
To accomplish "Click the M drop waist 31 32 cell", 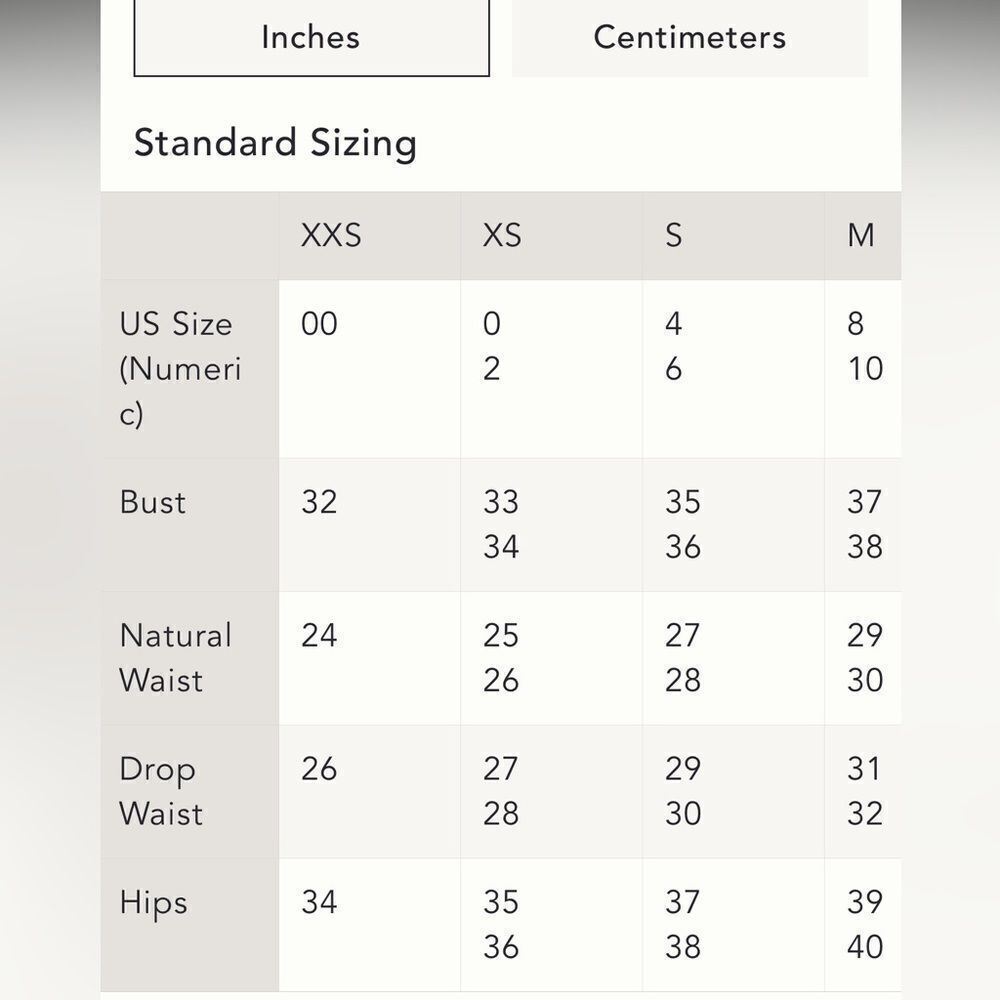I will coord(863,791).
